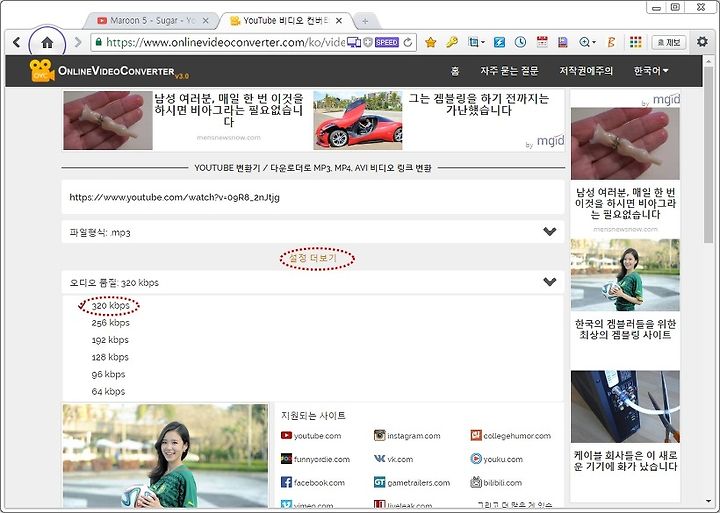
Task: Click the 제보 report button
Action: (669, 42)
